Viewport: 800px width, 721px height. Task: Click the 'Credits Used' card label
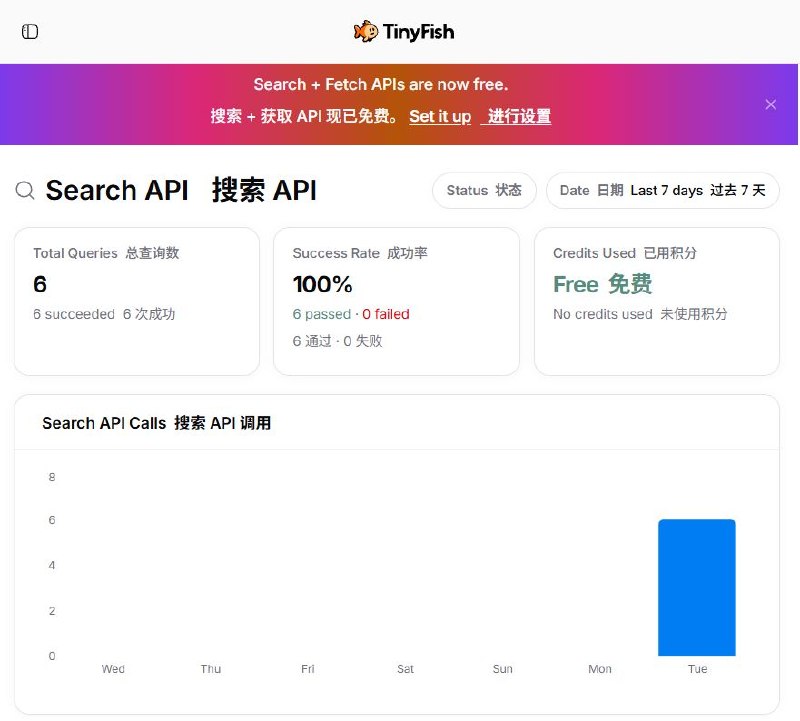[594, 253]
